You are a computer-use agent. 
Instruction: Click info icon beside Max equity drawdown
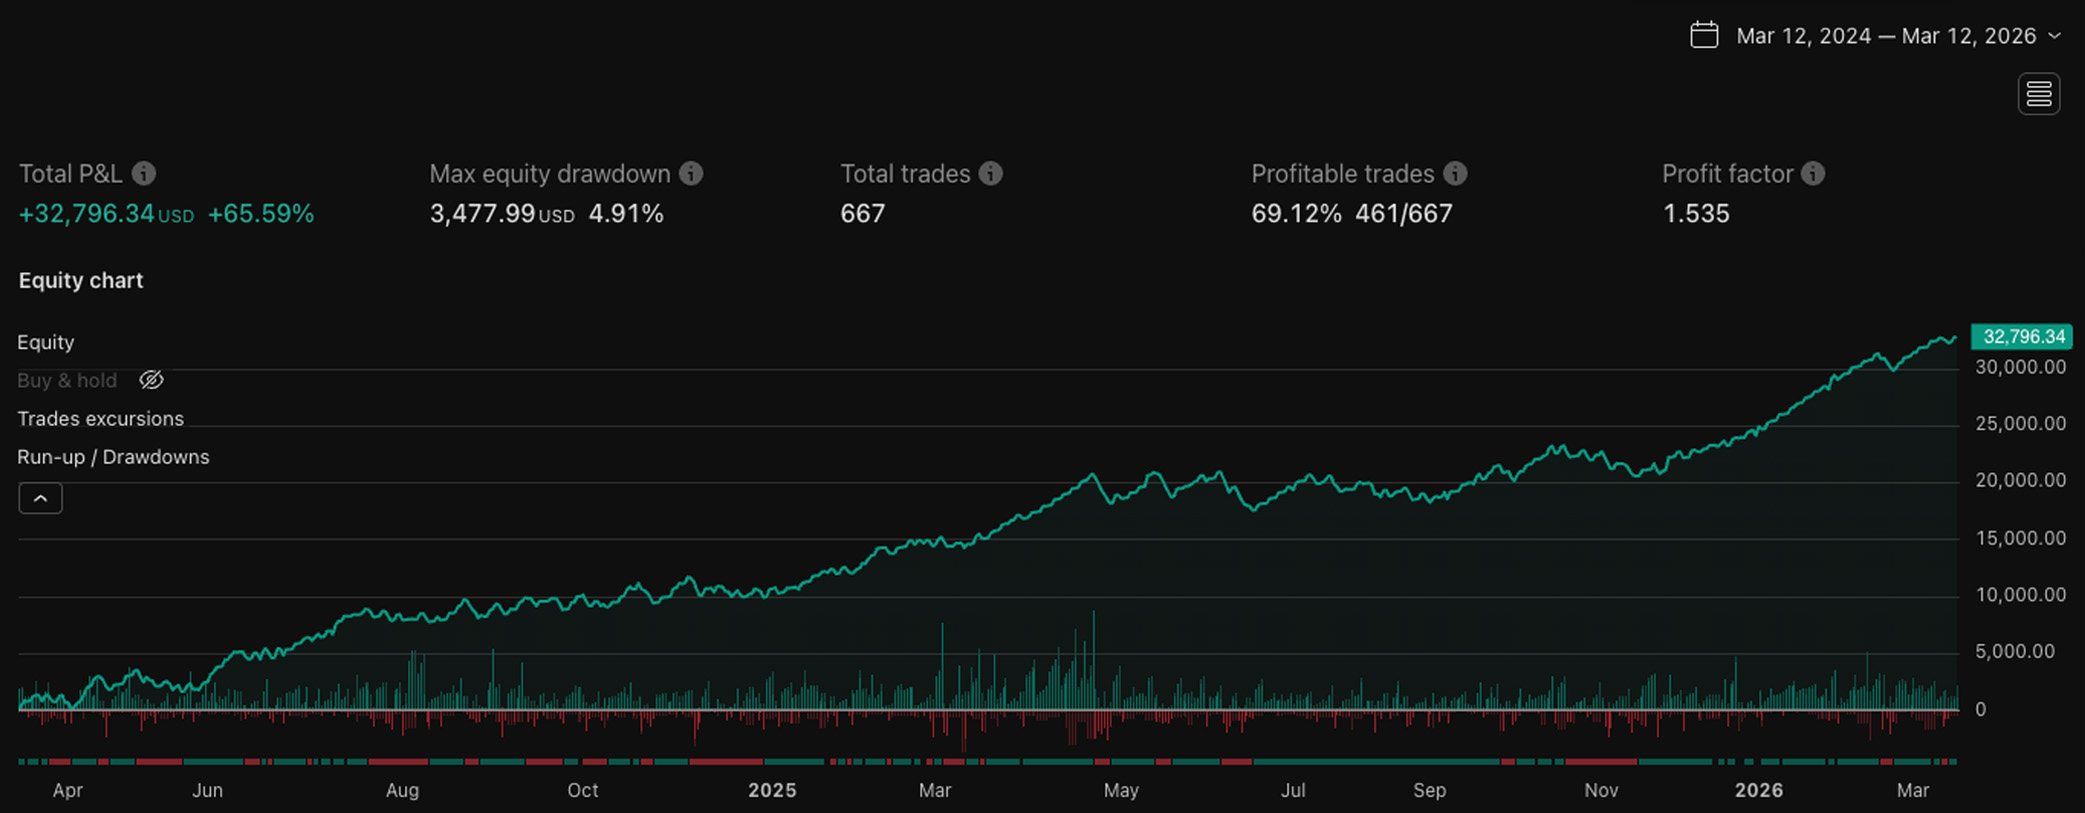(x=691, y=174)
